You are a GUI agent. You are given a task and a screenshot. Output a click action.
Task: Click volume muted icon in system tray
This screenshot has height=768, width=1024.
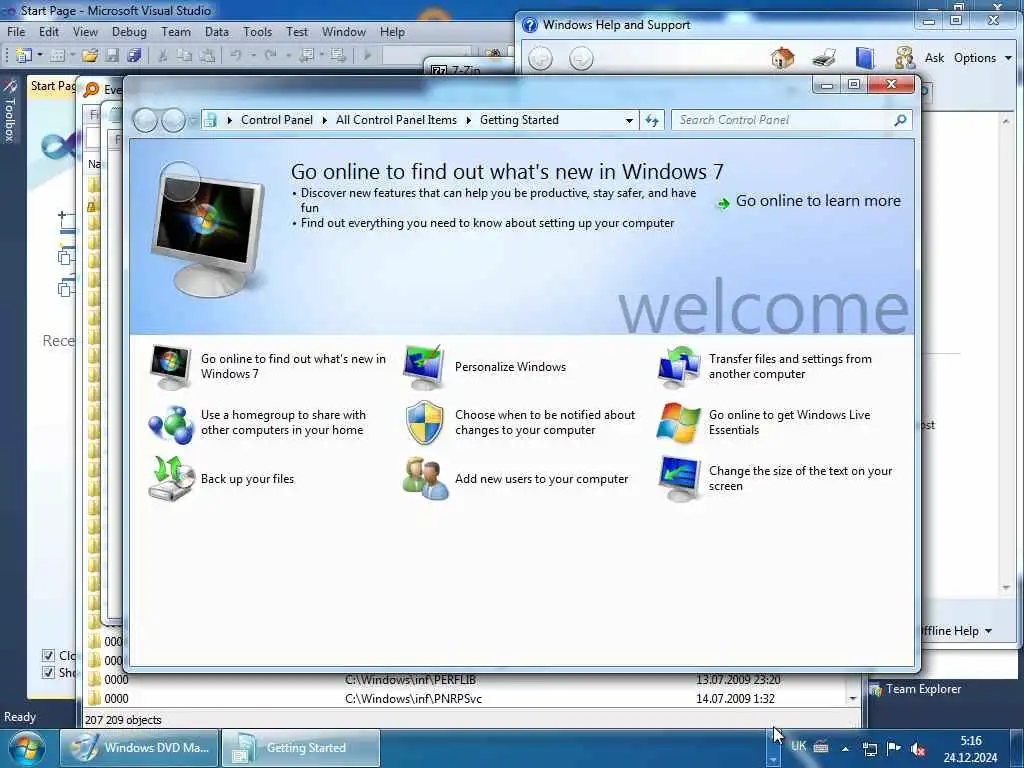[918, 749]
